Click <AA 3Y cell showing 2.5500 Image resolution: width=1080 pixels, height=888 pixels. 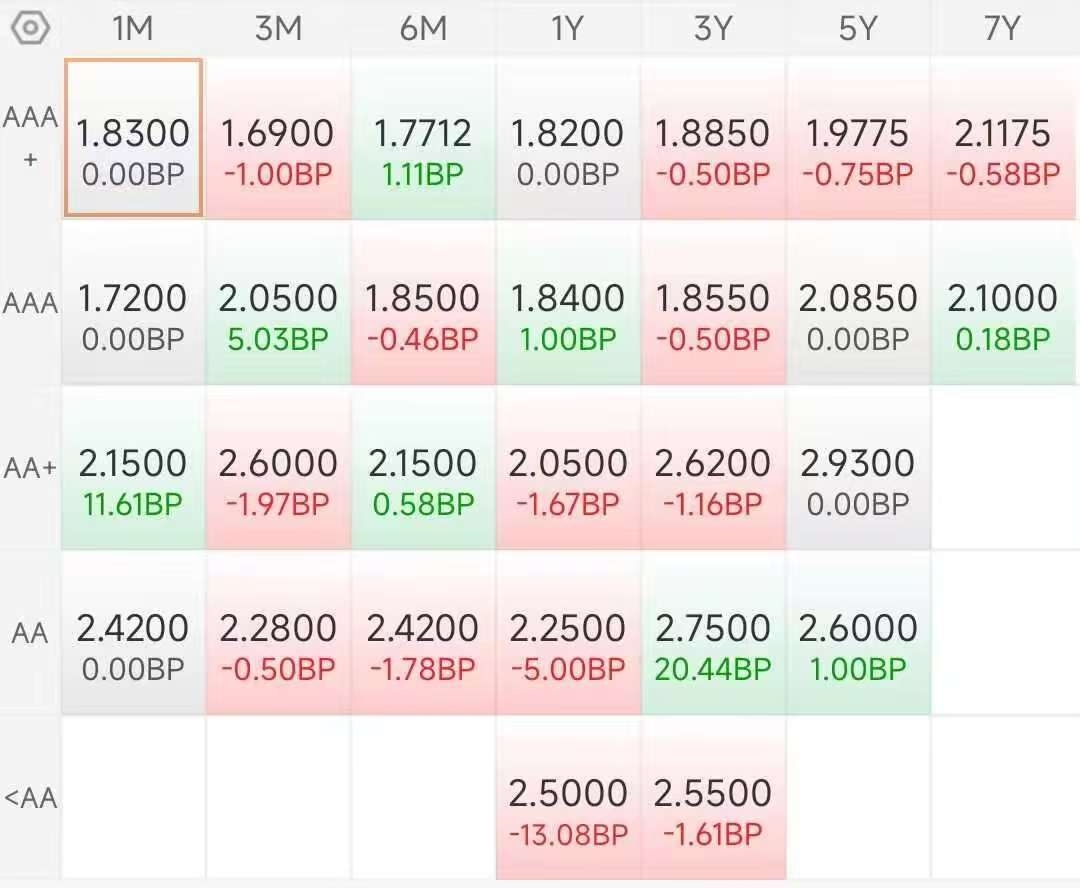(713, 798)
